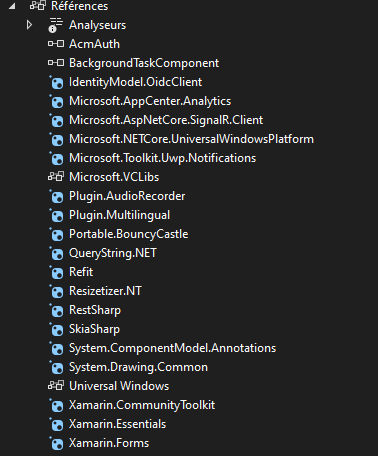Click the Portable.BouncyCastle package icon

pos(57,234)
